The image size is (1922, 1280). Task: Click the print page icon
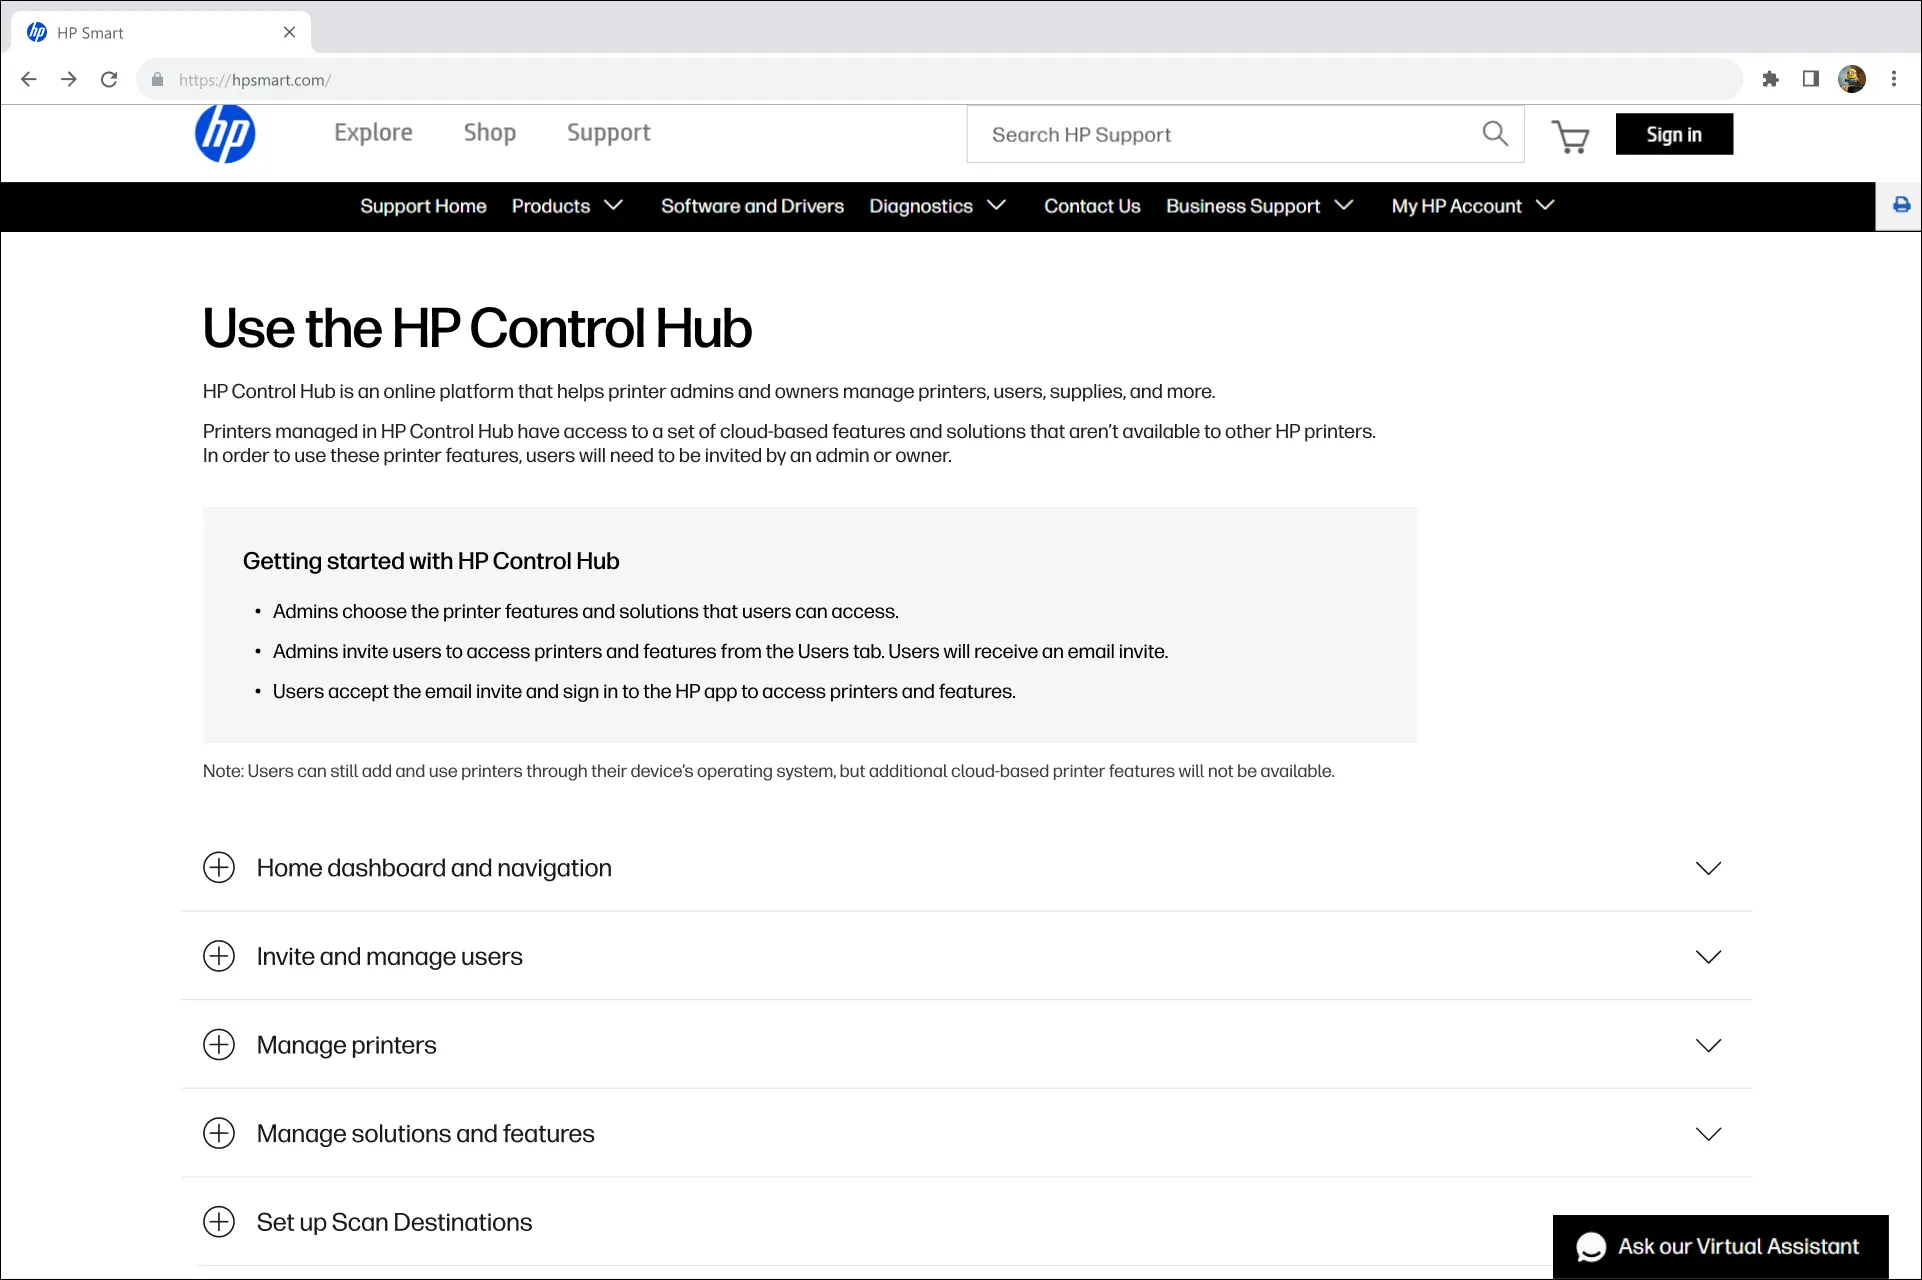(1899, 205)
